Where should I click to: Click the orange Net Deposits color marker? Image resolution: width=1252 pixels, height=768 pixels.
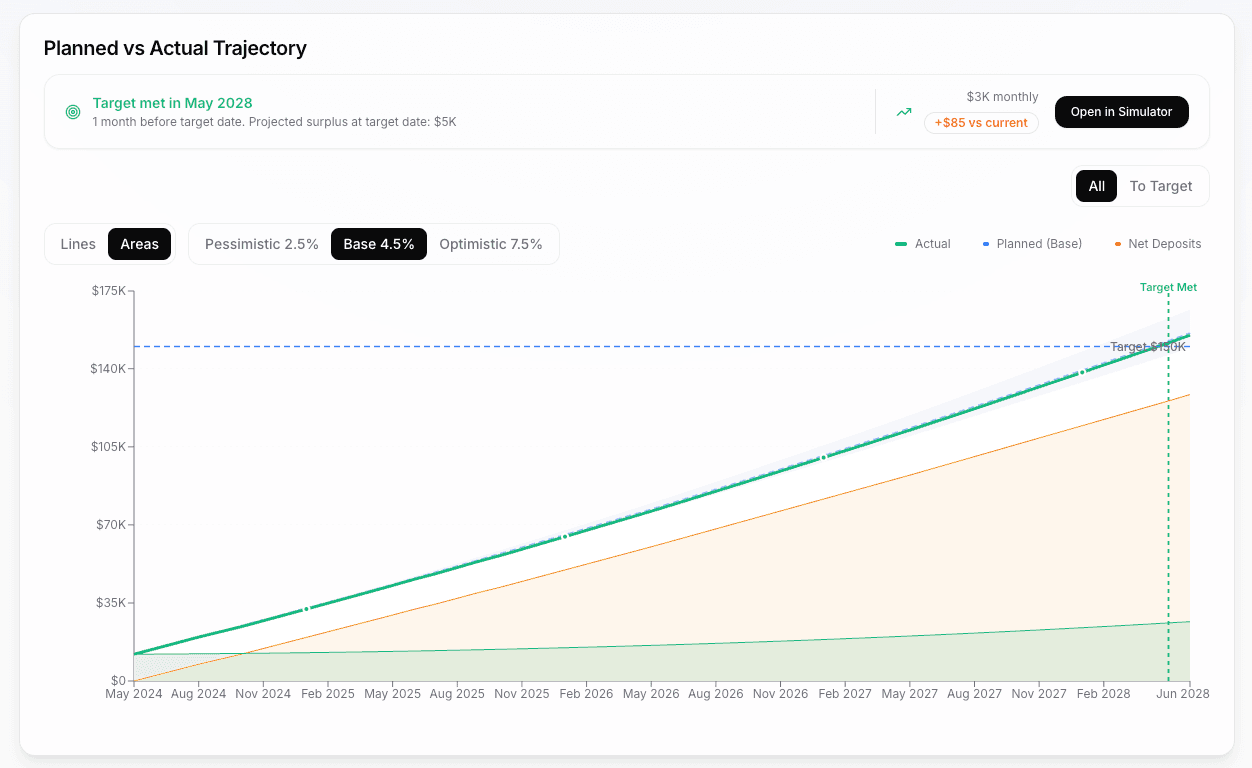tap(1116, 243)
